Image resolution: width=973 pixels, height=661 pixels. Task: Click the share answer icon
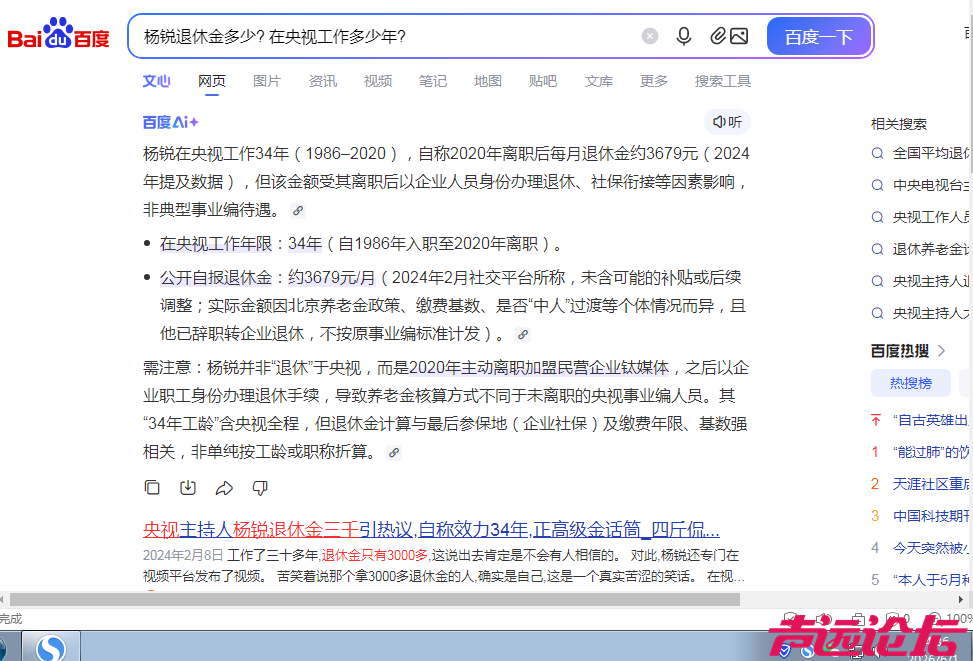pyautogui.click(x=224, y=488)
